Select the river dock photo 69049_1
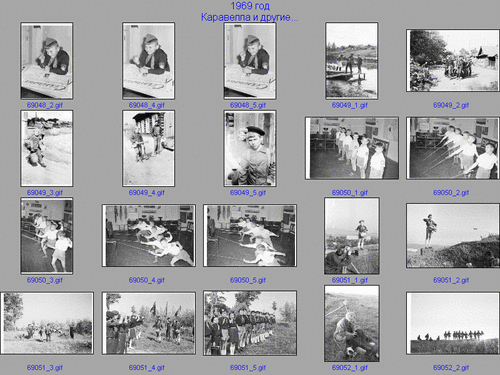The image size is (500, 375). (x=352, y=61)
